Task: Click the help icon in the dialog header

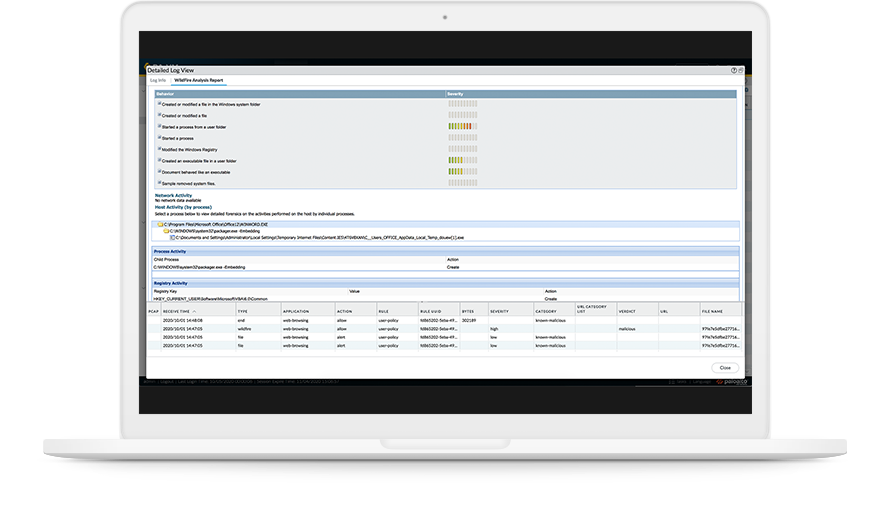Action: (733, 71)
